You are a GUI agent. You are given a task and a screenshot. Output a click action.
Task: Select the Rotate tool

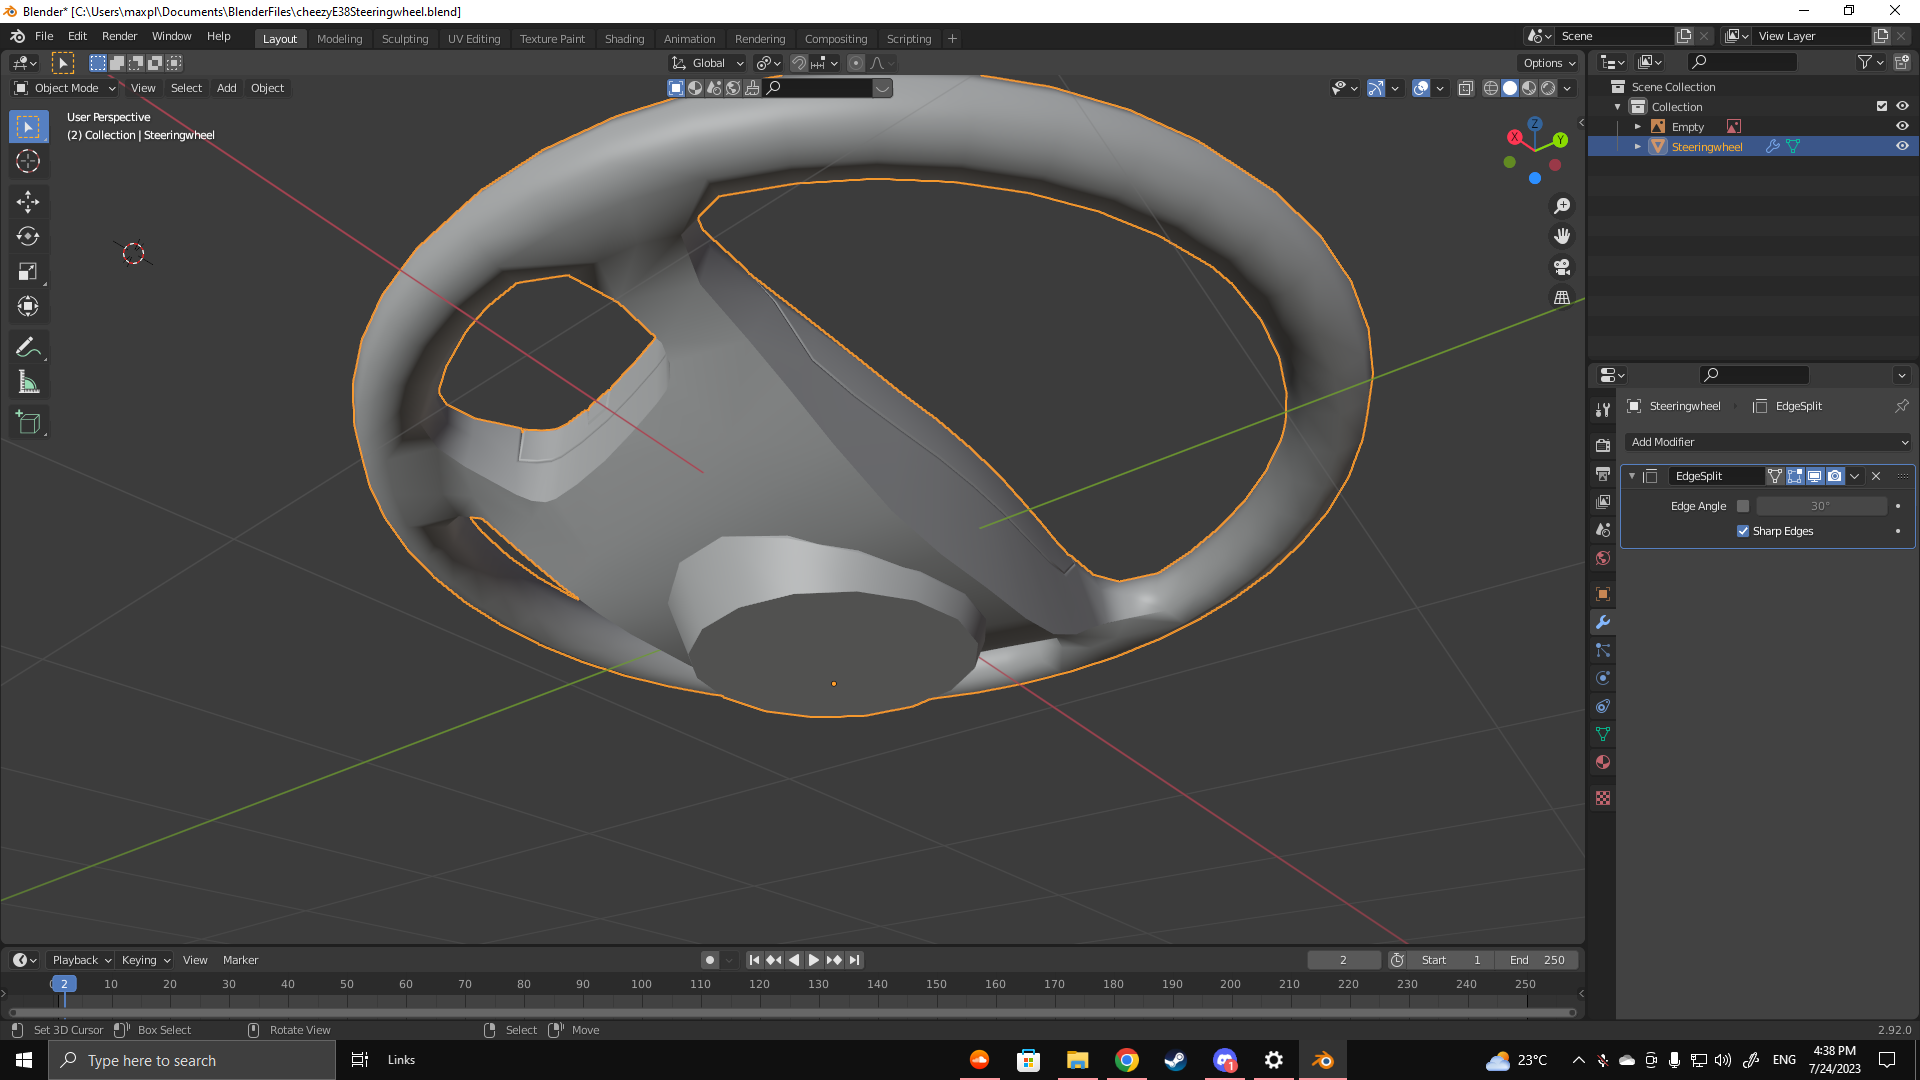(x=28, y=237)
